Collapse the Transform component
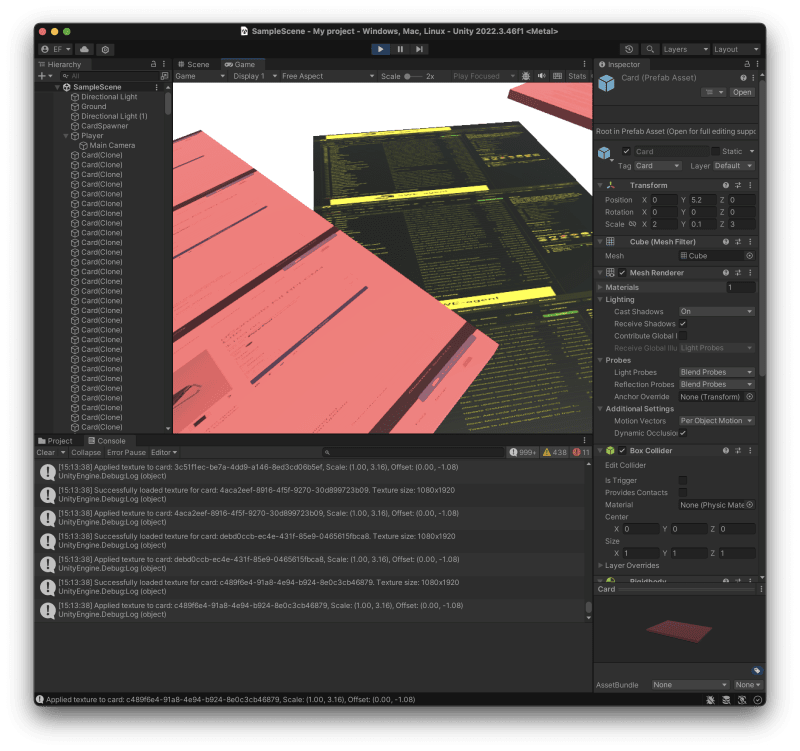 601,185
